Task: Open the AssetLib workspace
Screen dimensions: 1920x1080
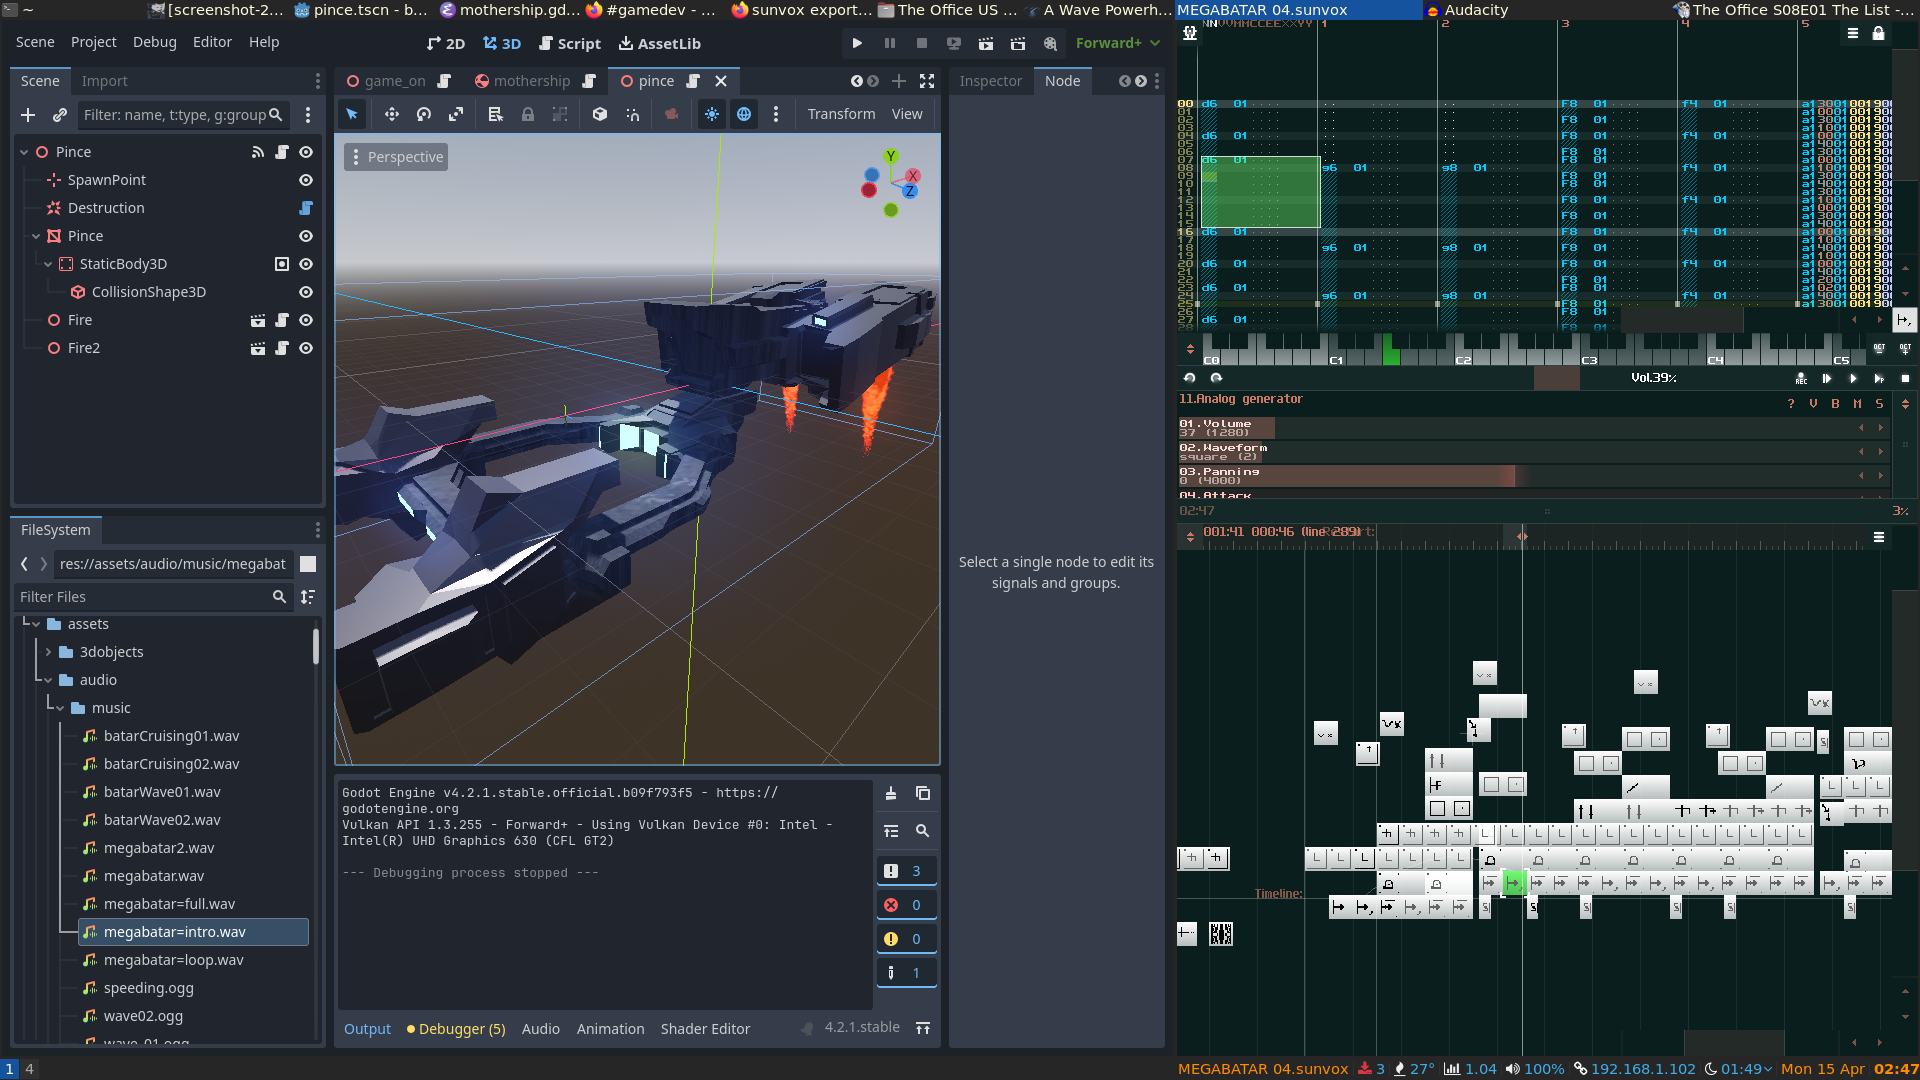Action: (660, 44)
